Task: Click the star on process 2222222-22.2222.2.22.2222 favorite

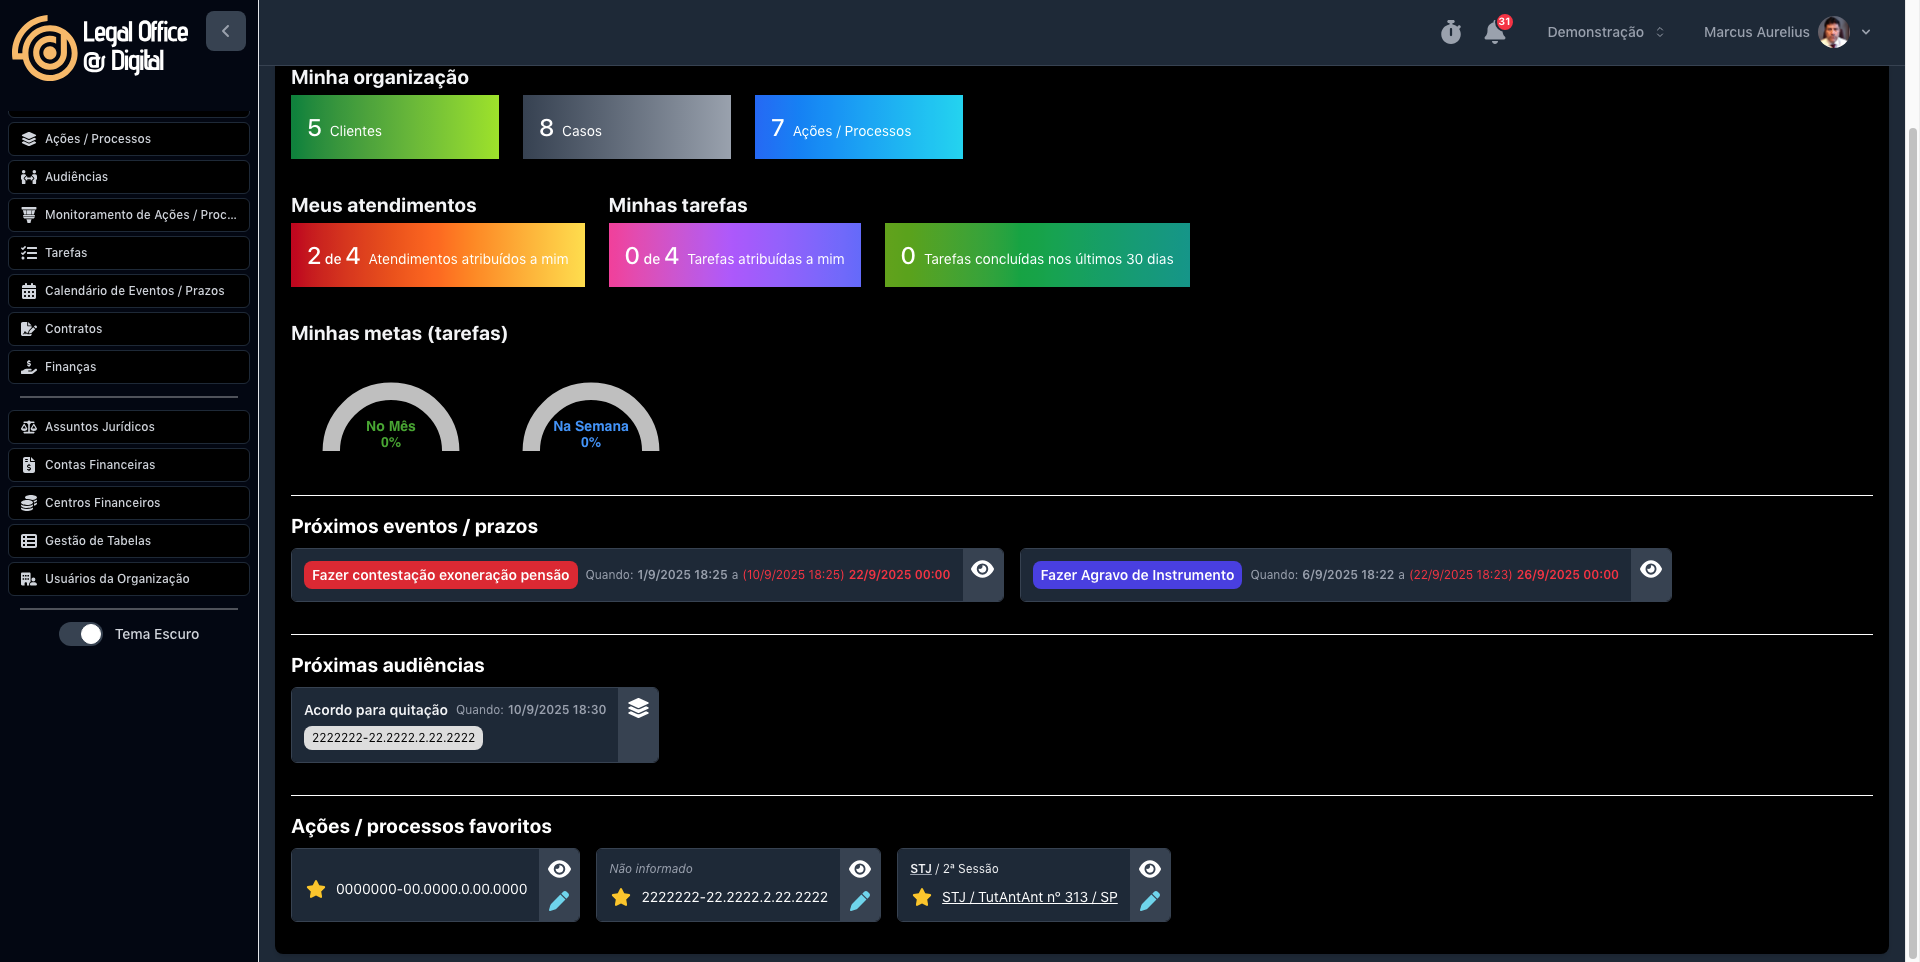Action: coord(621,897)
